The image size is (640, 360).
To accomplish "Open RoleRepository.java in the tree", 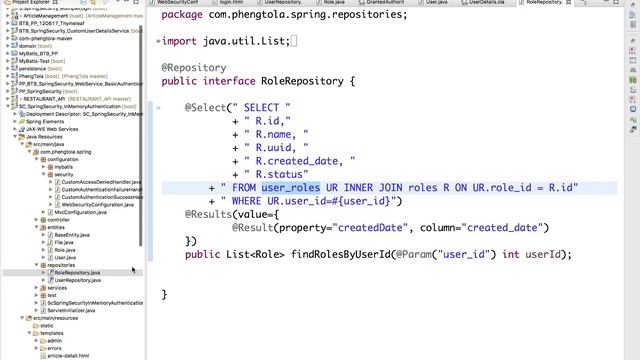I will [x=77, y=273].
